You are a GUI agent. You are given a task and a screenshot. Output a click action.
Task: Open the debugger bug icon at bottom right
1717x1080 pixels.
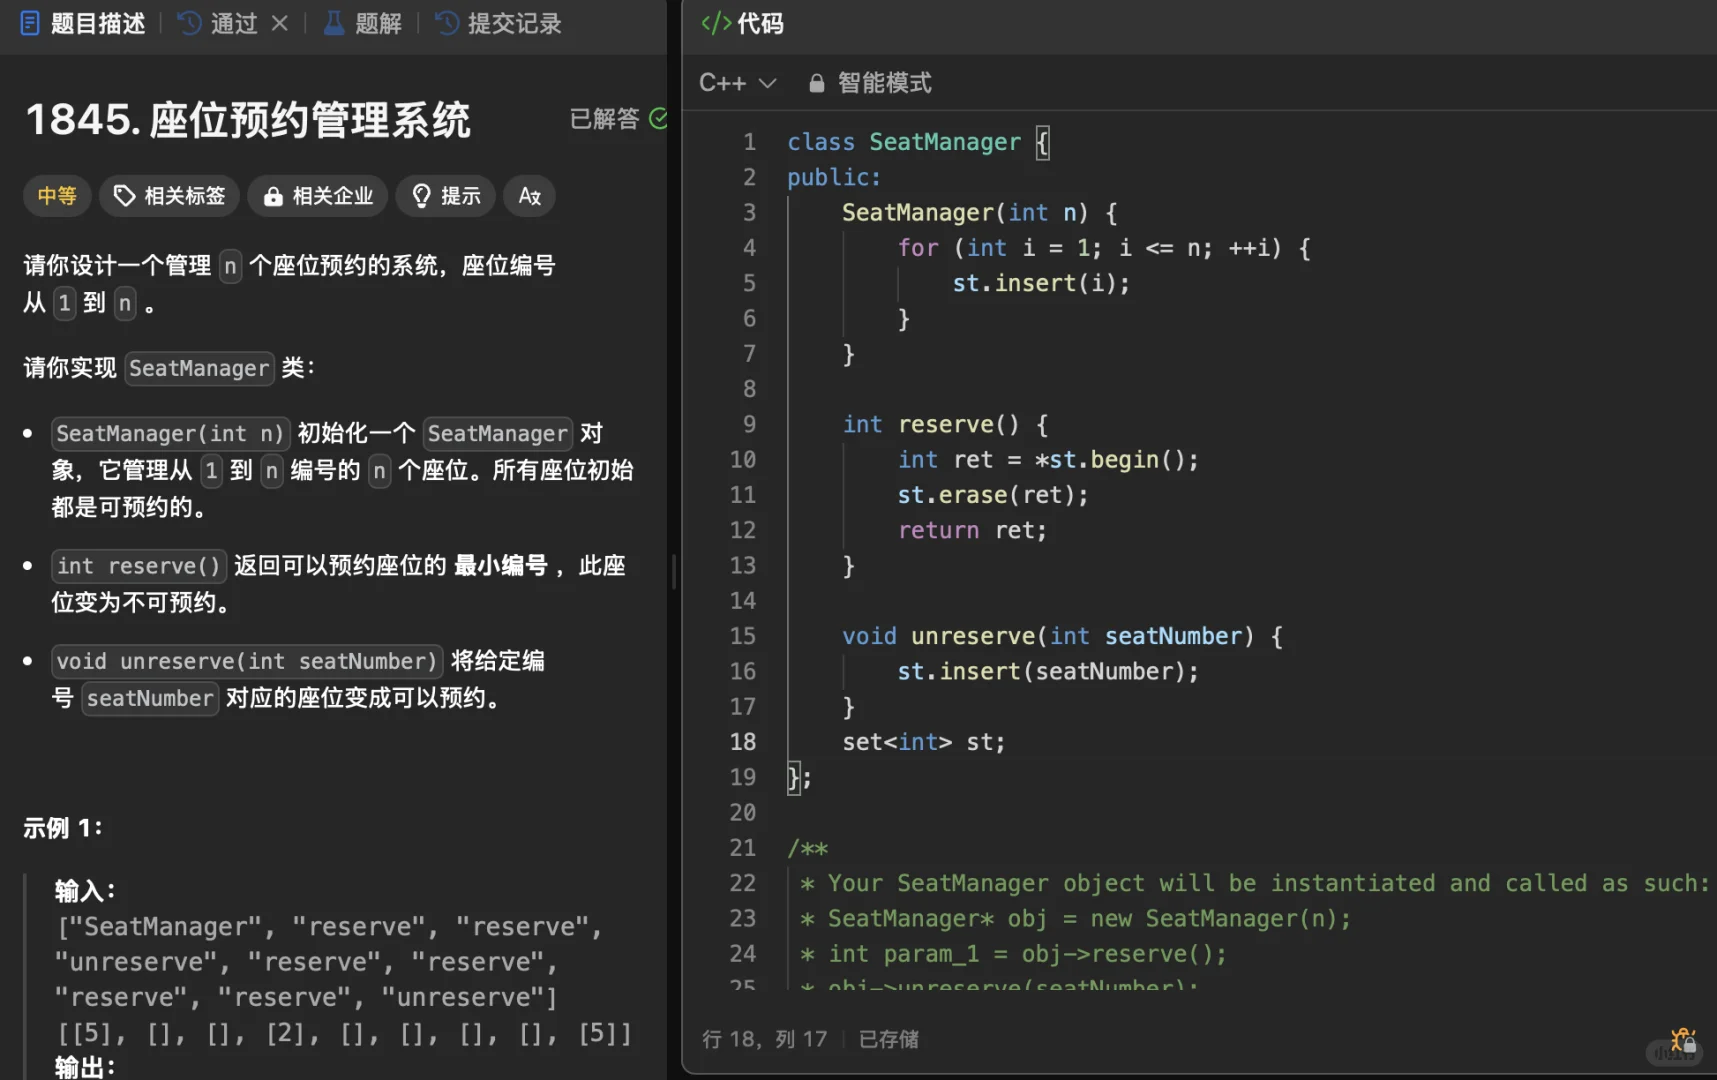tap(1683, 1040)
